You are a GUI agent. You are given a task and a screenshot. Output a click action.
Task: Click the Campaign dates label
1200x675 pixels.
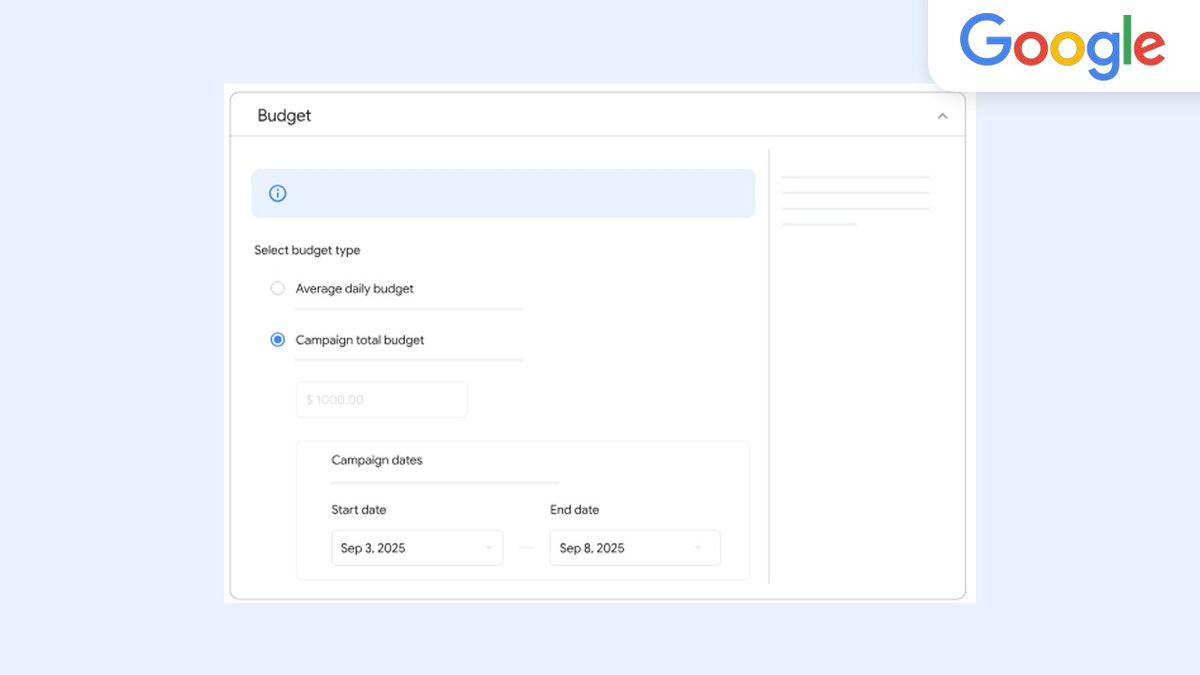377,460
